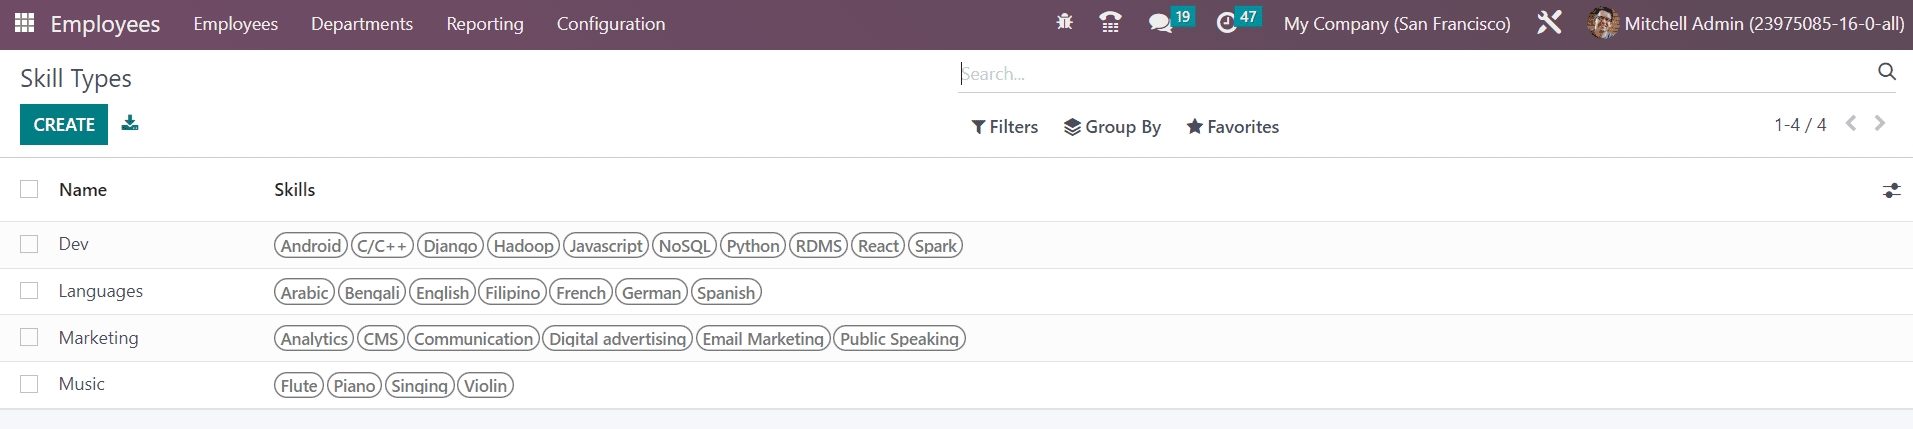Select the Dev row checkbox
This screenshot has width=1913, height=429.
29,244
